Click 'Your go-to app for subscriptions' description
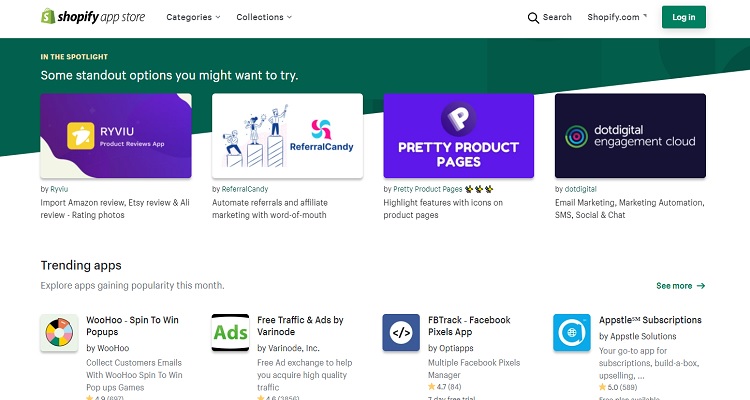Viewport: 750px width, 400px height. pos(649,363)
